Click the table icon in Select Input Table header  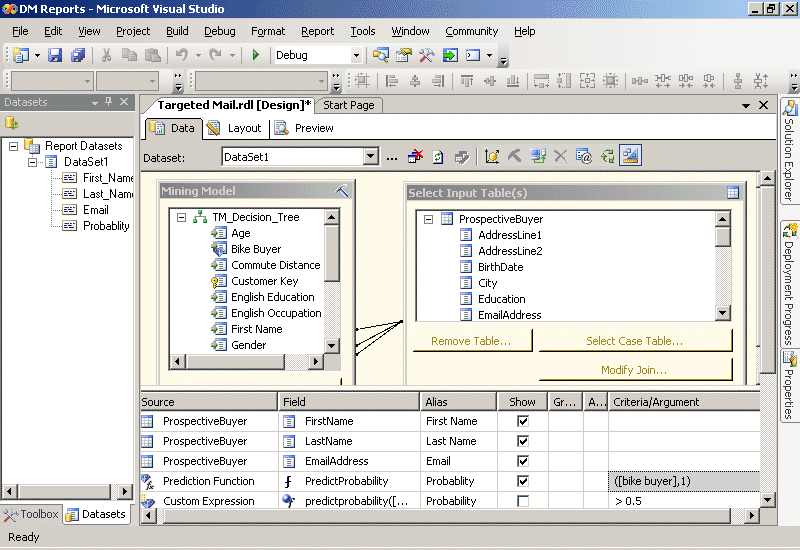click(x=733, y=192)
